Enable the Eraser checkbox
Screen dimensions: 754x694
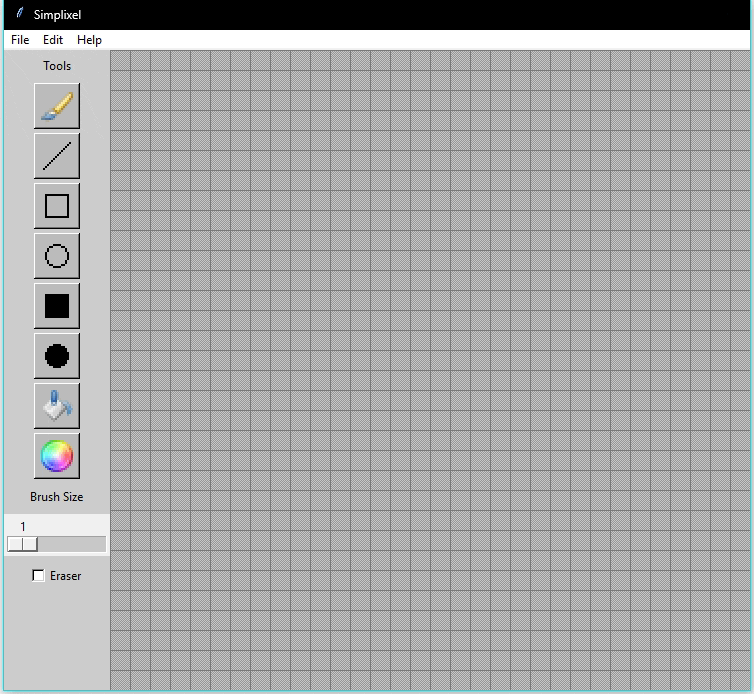pos(39,576)
